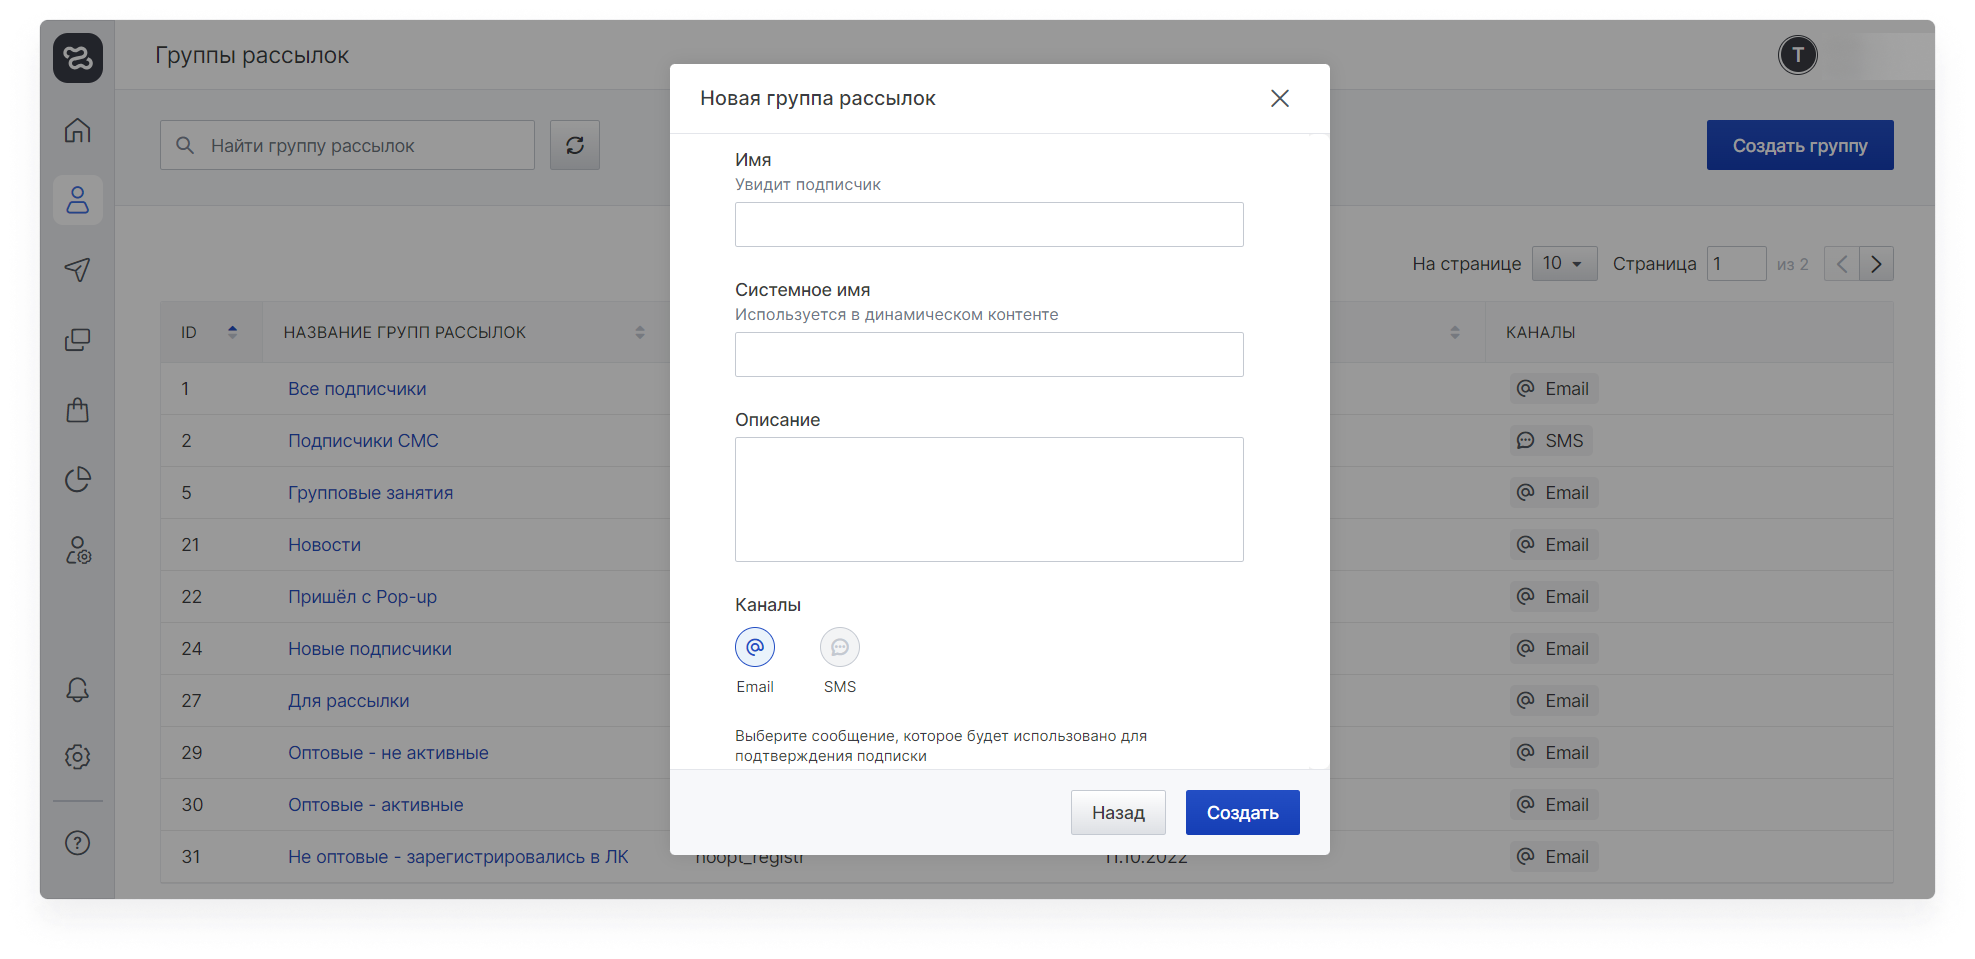
Task: Close the new mailing group dialog
Action: coord(1280,98)
